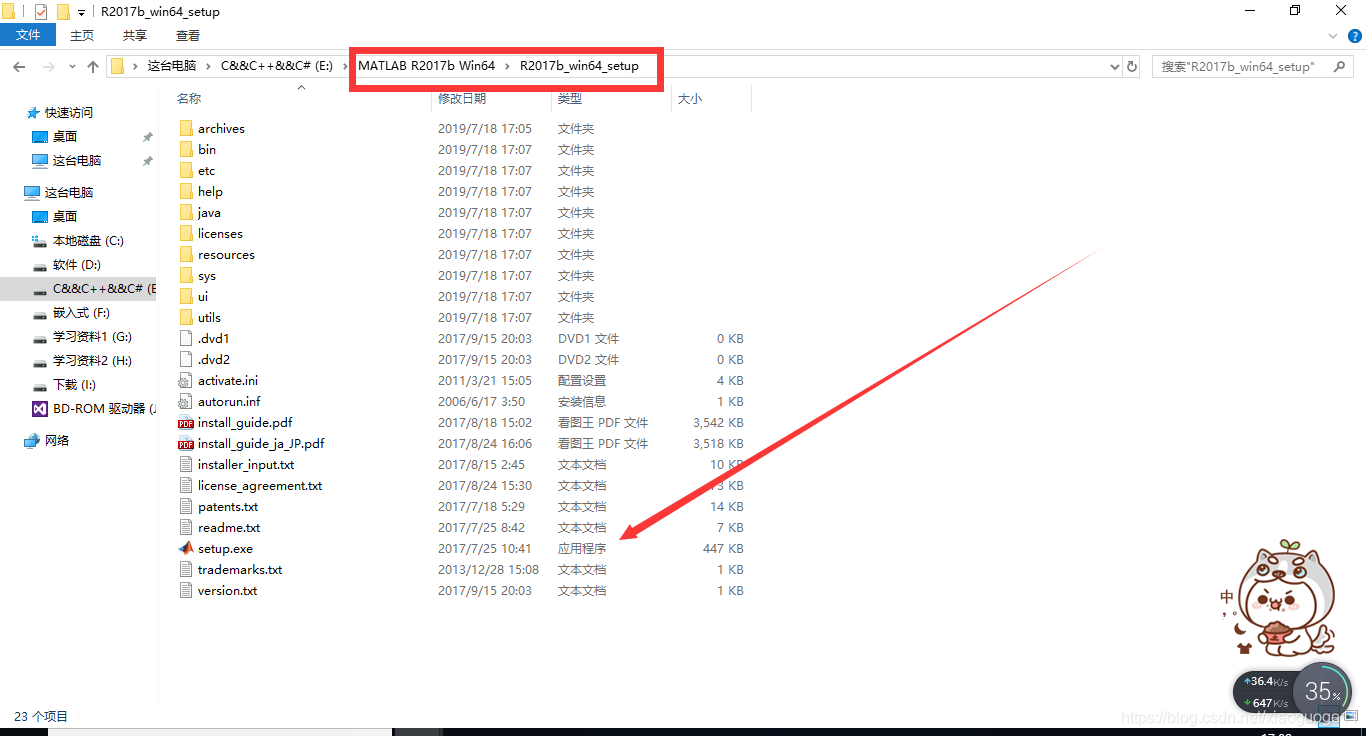Click the Back navigation arrow
Image resolution: width=1366 pixels, height=736 pixels.
point(19,66)
